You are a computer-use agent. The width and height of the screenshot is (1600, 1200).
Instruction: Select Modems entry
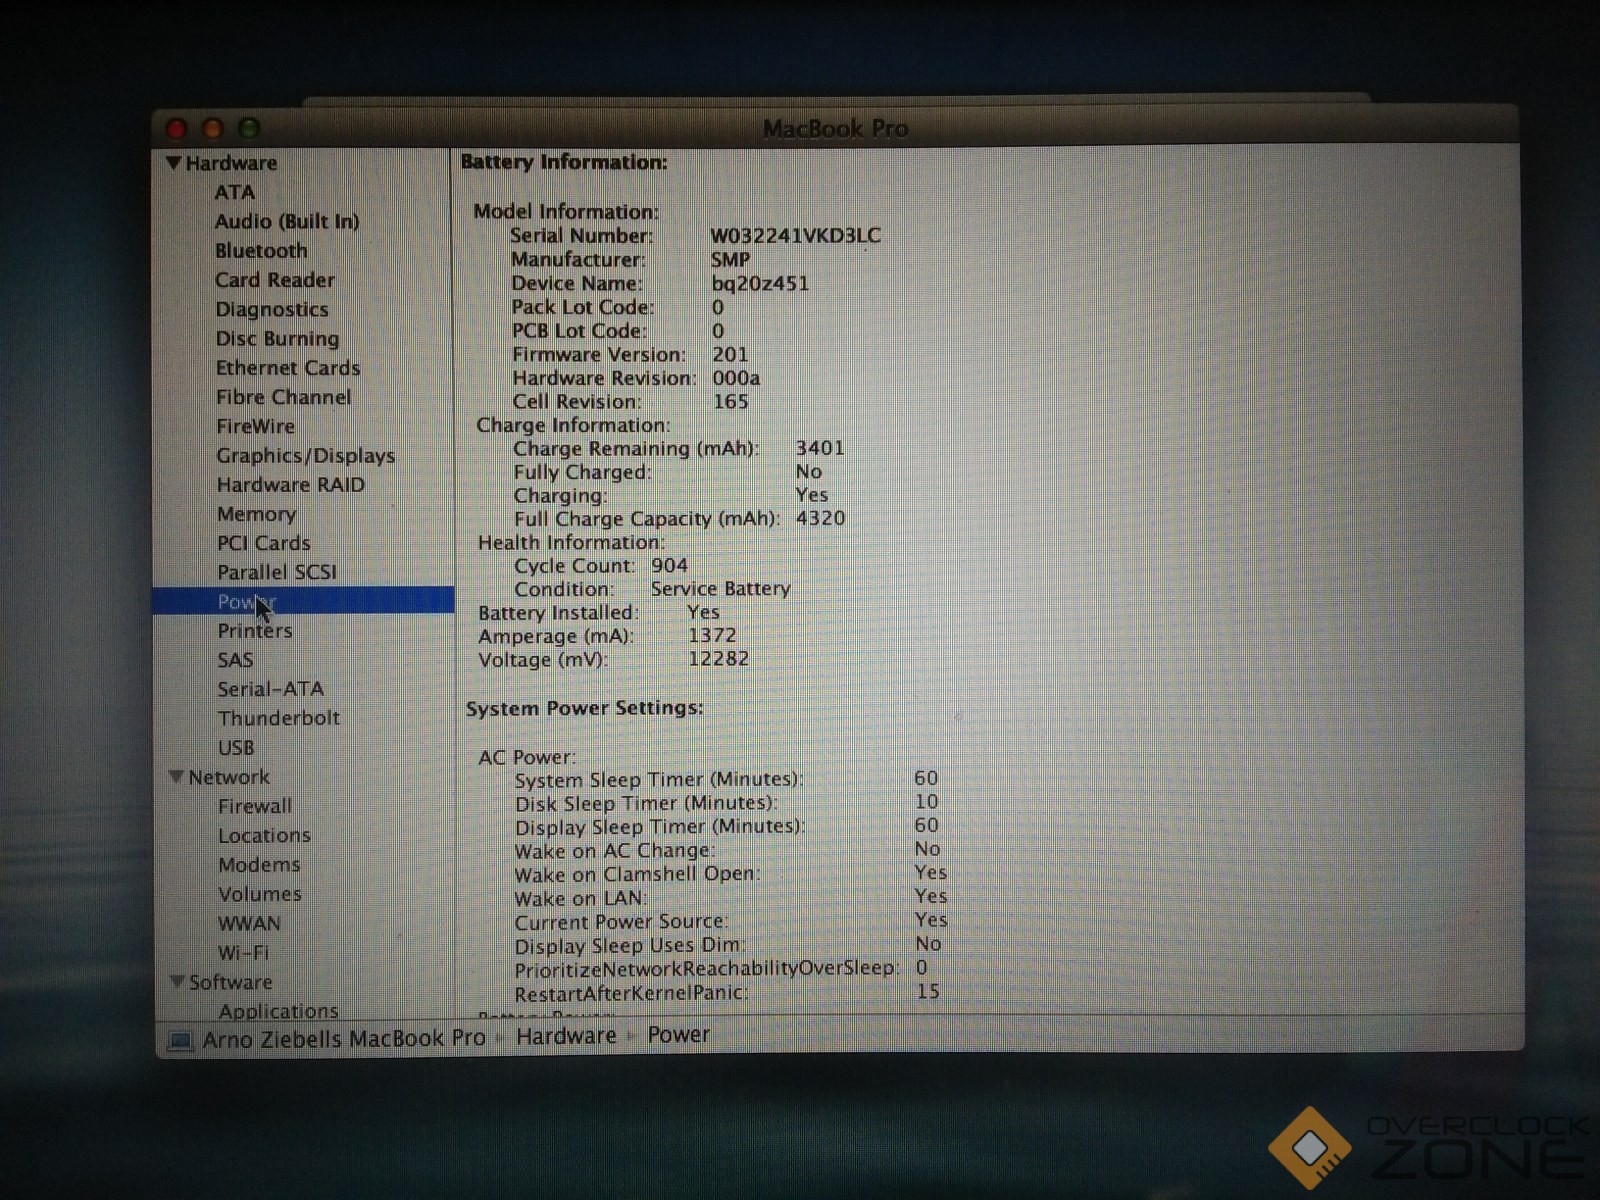[259, 864]
